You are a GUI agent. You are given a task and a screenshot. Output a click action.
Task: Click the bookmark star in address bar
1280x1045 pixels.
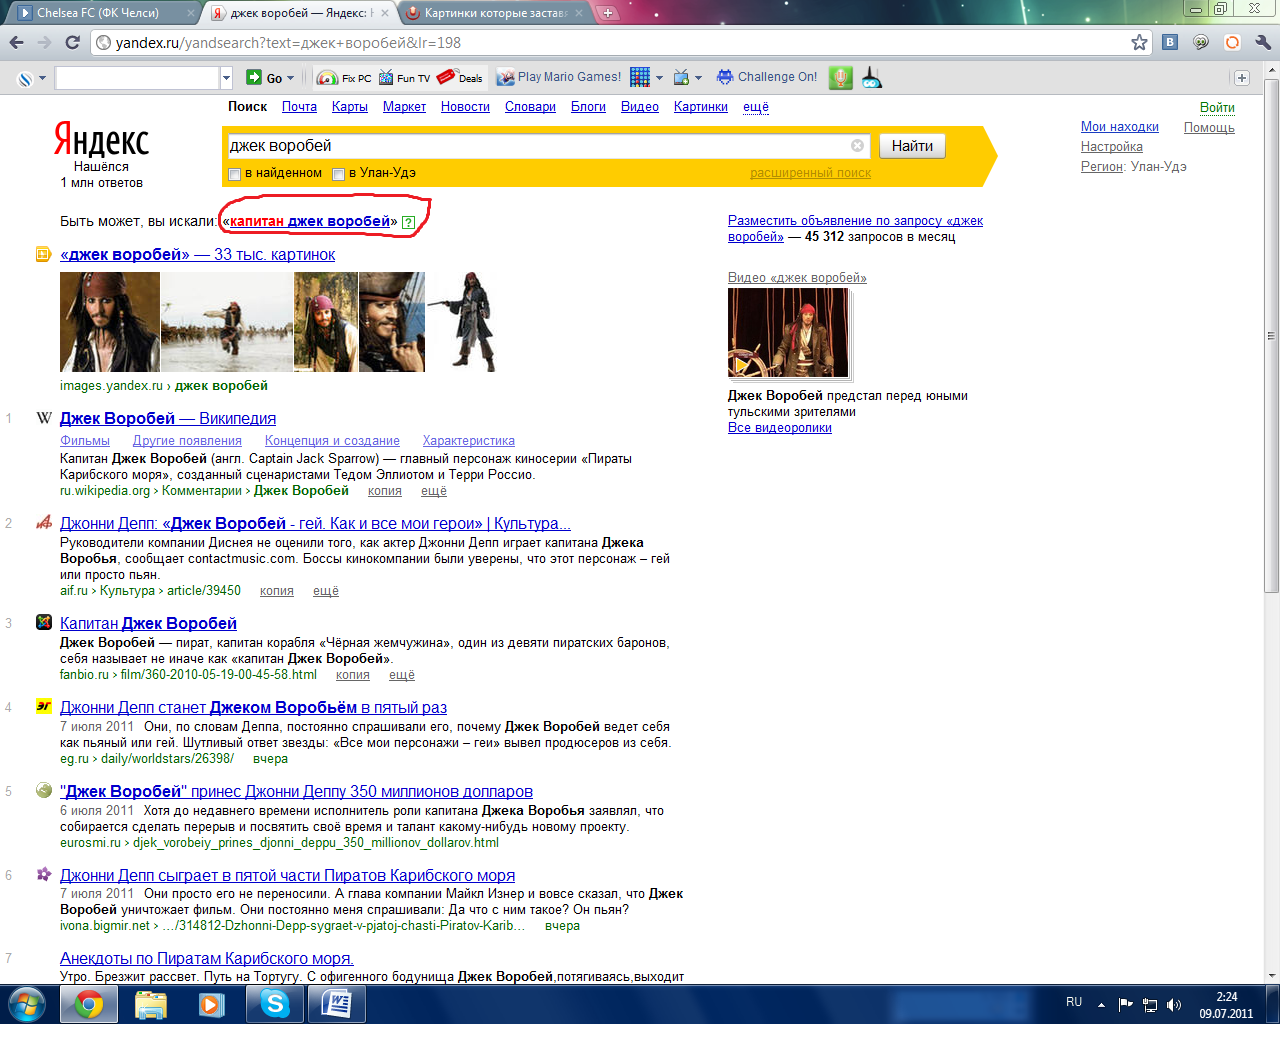(x=1138, y=42)
